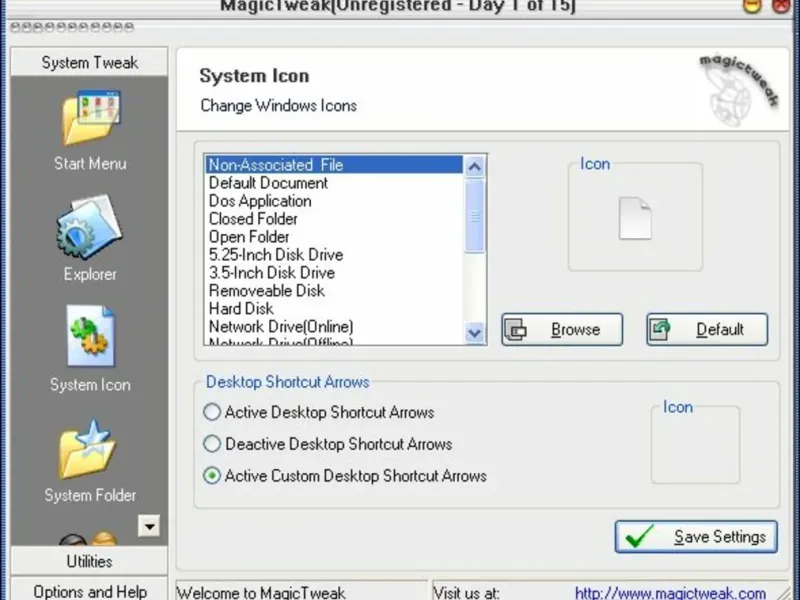Open the Start Menu tweak icon
The height and width of the screenshot is (600, 800).
tap(90, 119)
